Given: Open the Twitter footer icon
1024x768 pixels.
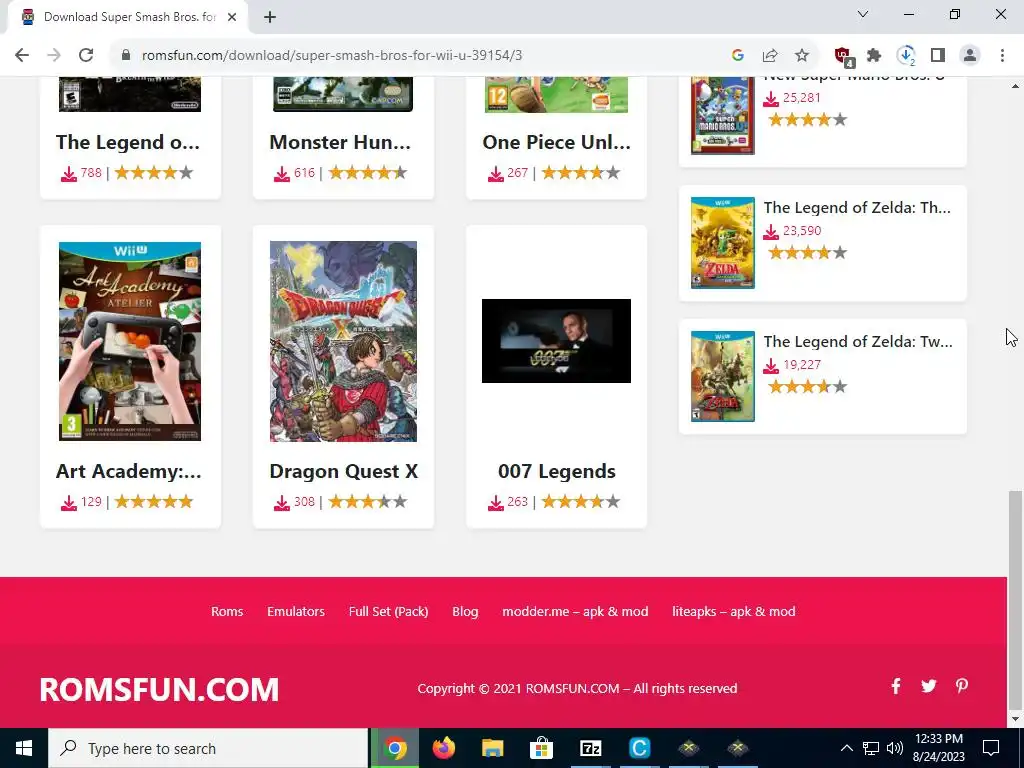Looking at the screenshot, I should (x=929, y=686).
